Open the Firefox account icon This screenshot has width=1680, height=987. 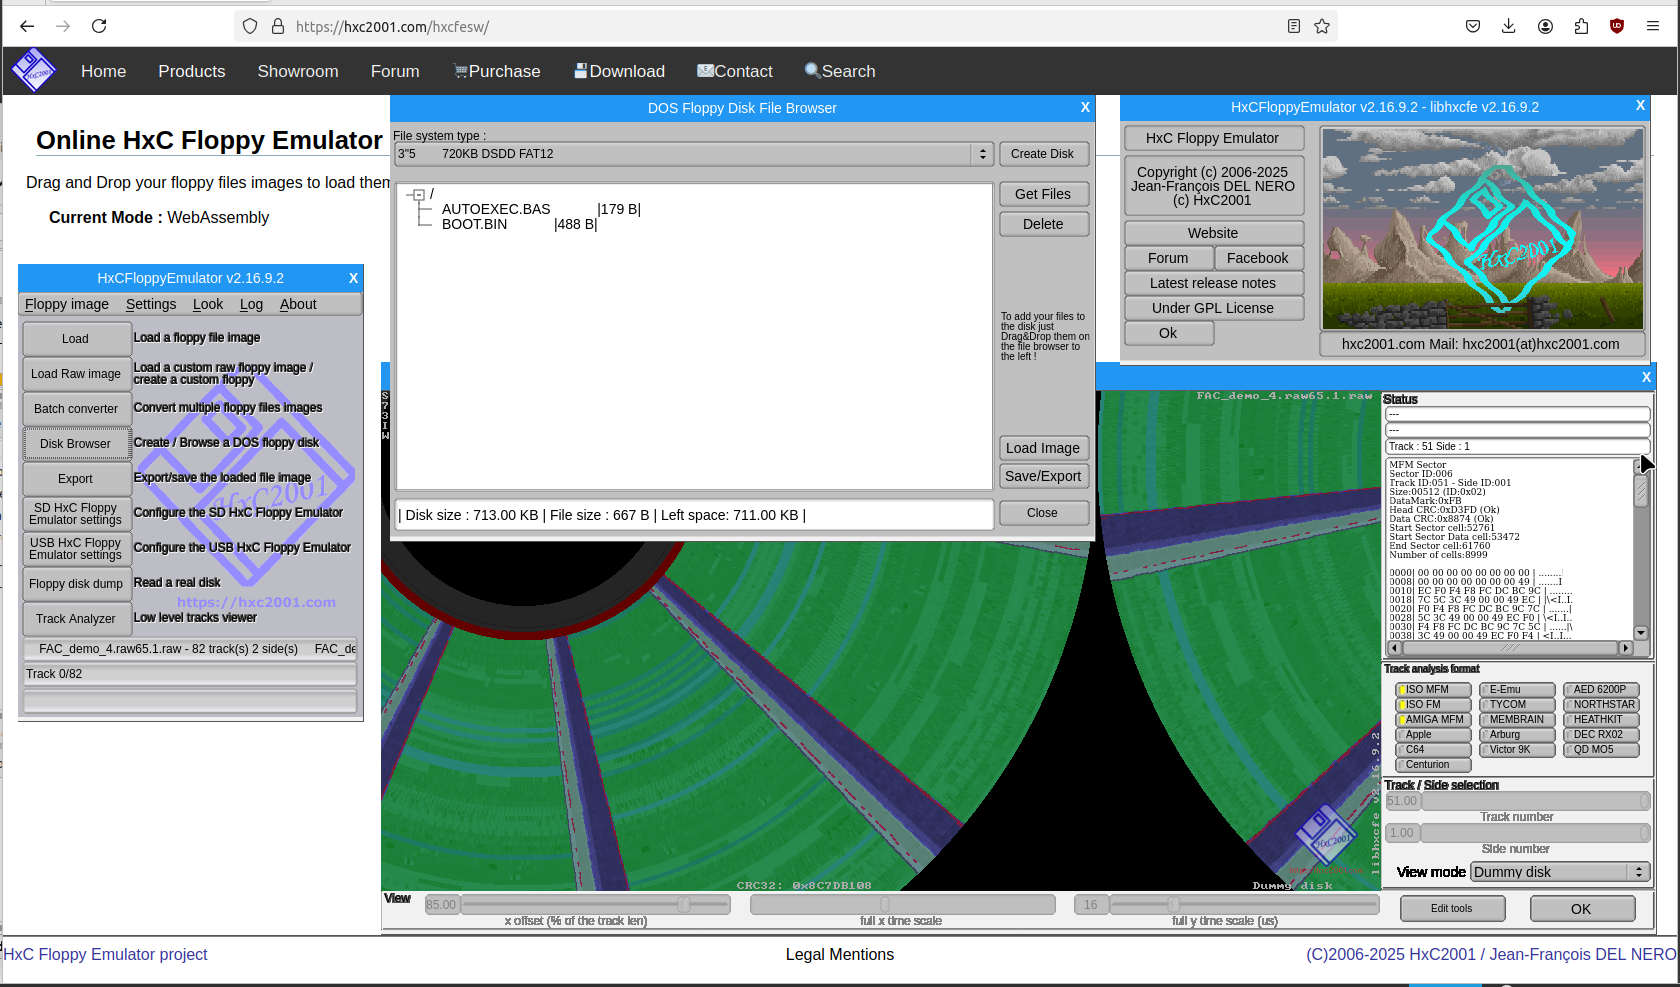[x=1545, y=26]
